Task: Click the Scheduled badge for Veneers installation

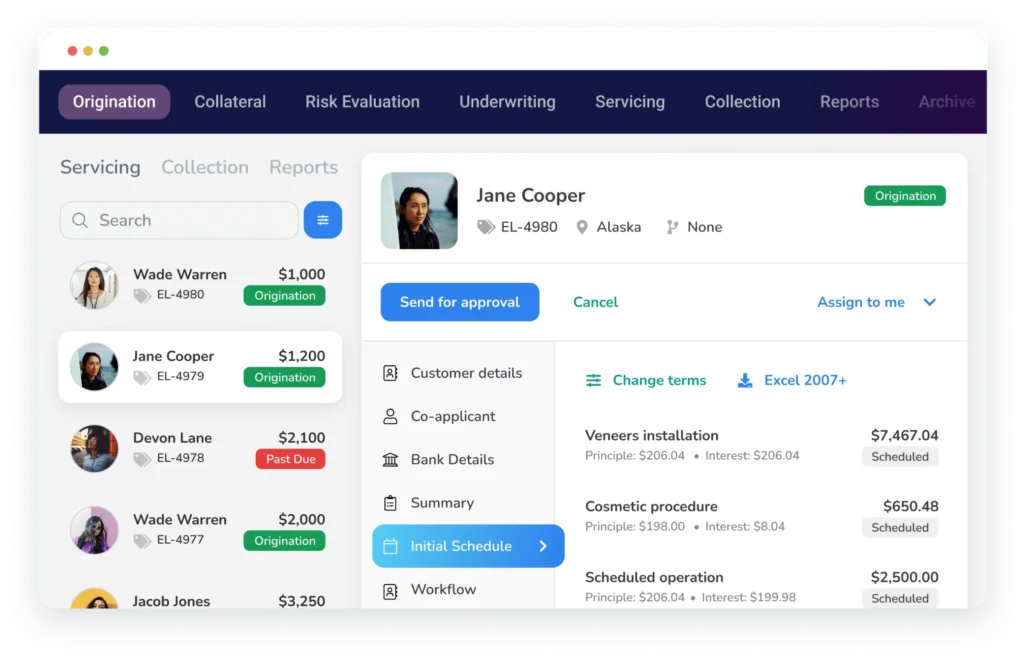Action: [900, 456]
